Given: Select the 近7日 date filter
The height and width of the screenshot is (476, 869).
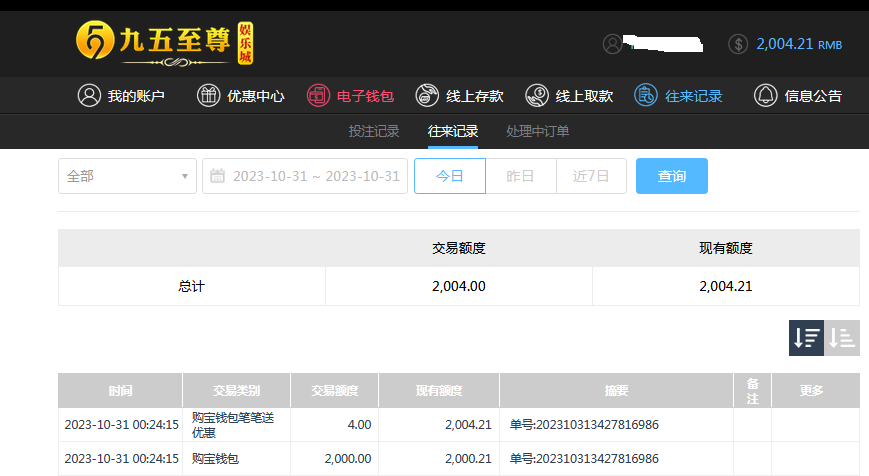Looking at the screenshot, I should [x=591, y=176].
